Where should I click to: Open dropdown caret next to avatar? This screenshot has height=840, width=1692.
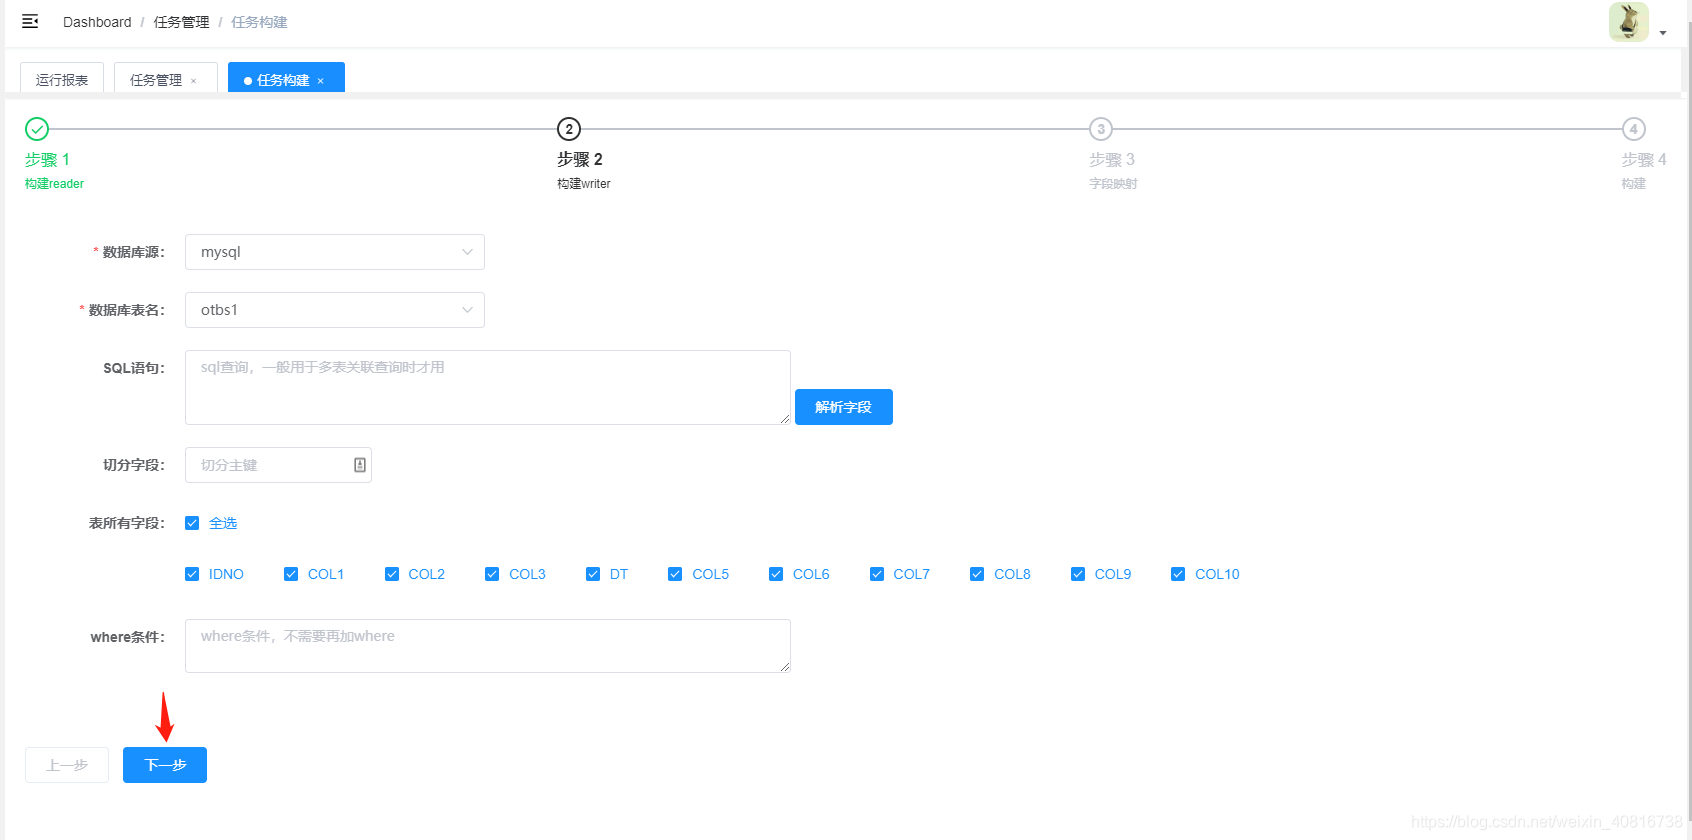(1663, 33)
